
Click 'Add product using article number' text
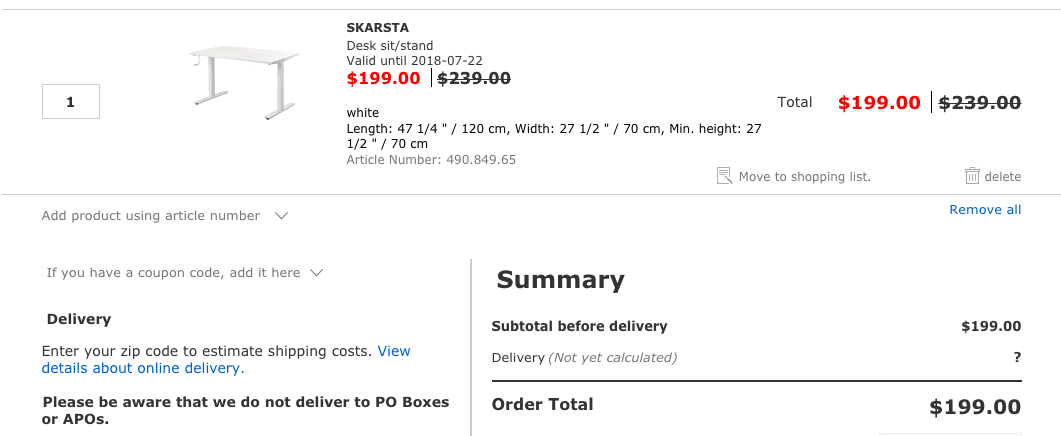click(x=151, y=215)
